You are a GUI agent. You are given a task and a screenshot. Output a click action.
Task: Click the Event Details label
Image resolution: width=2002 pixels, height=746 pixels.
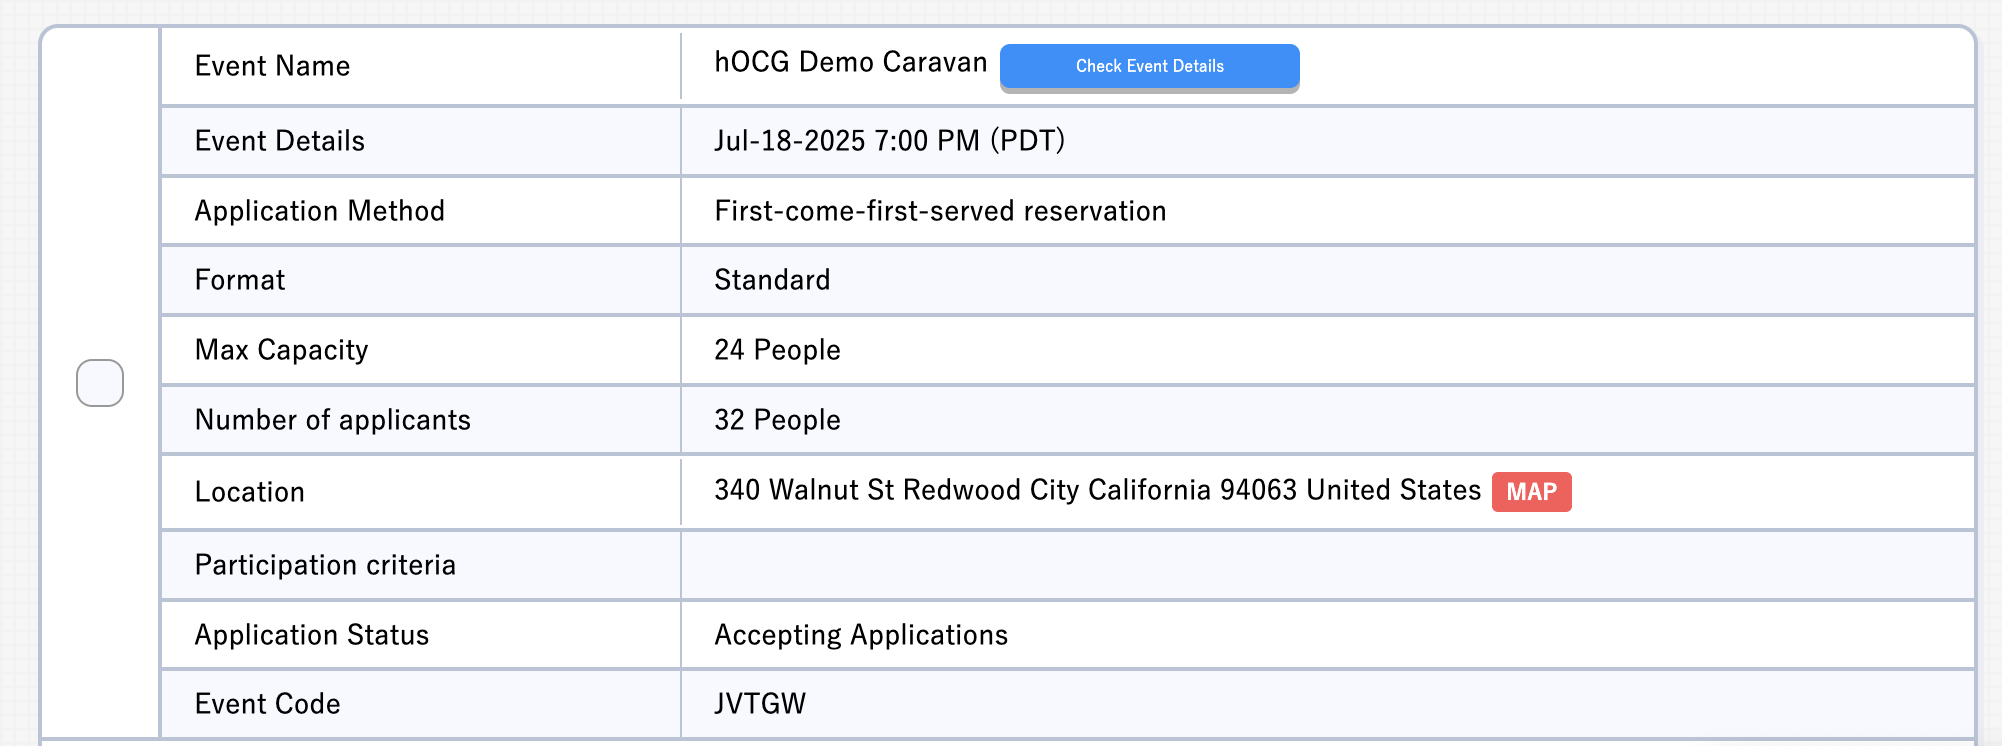tap(279, 141)
